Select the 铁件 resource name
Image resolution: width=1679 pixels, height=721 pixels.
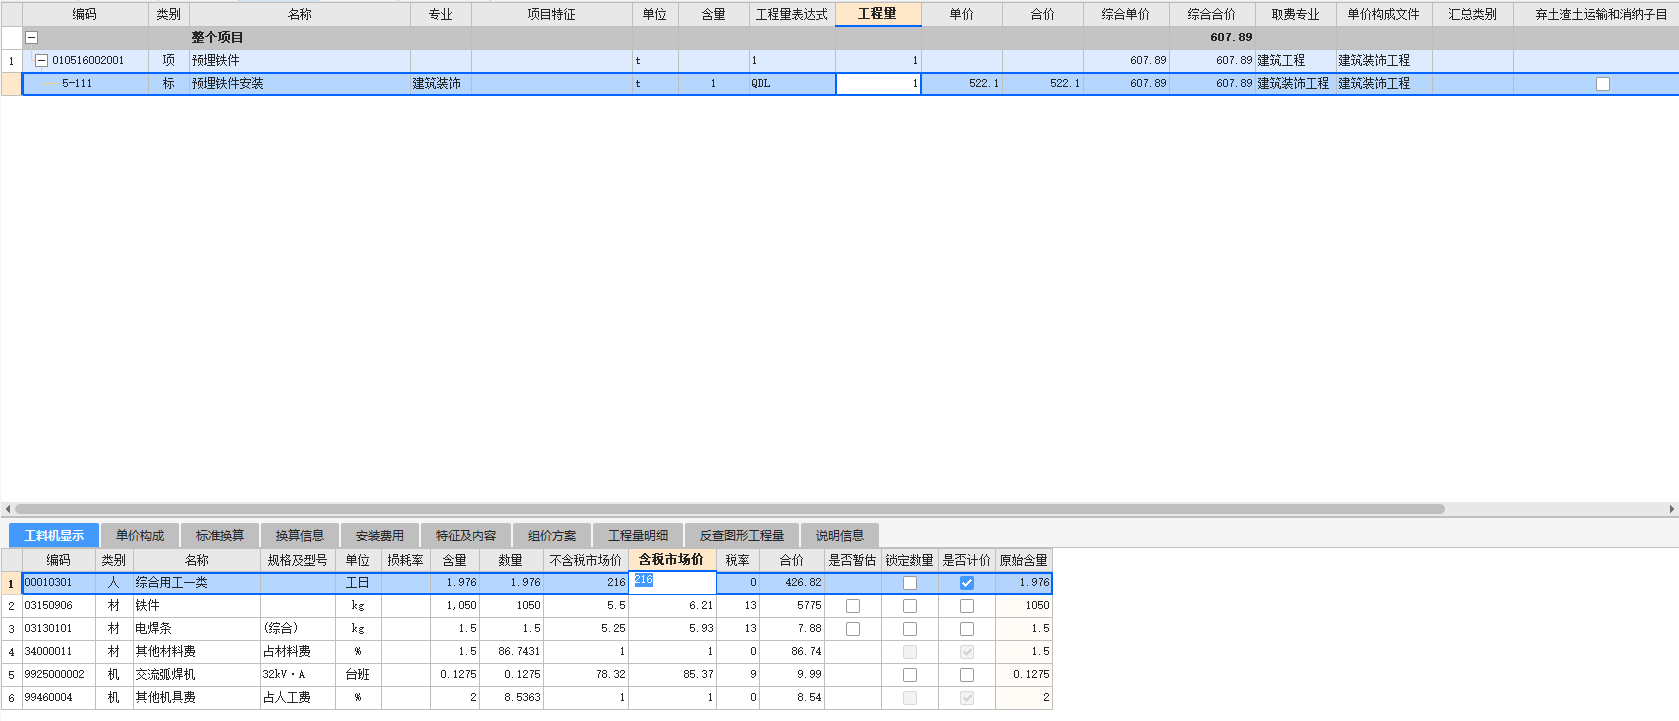tap(147, 605)
